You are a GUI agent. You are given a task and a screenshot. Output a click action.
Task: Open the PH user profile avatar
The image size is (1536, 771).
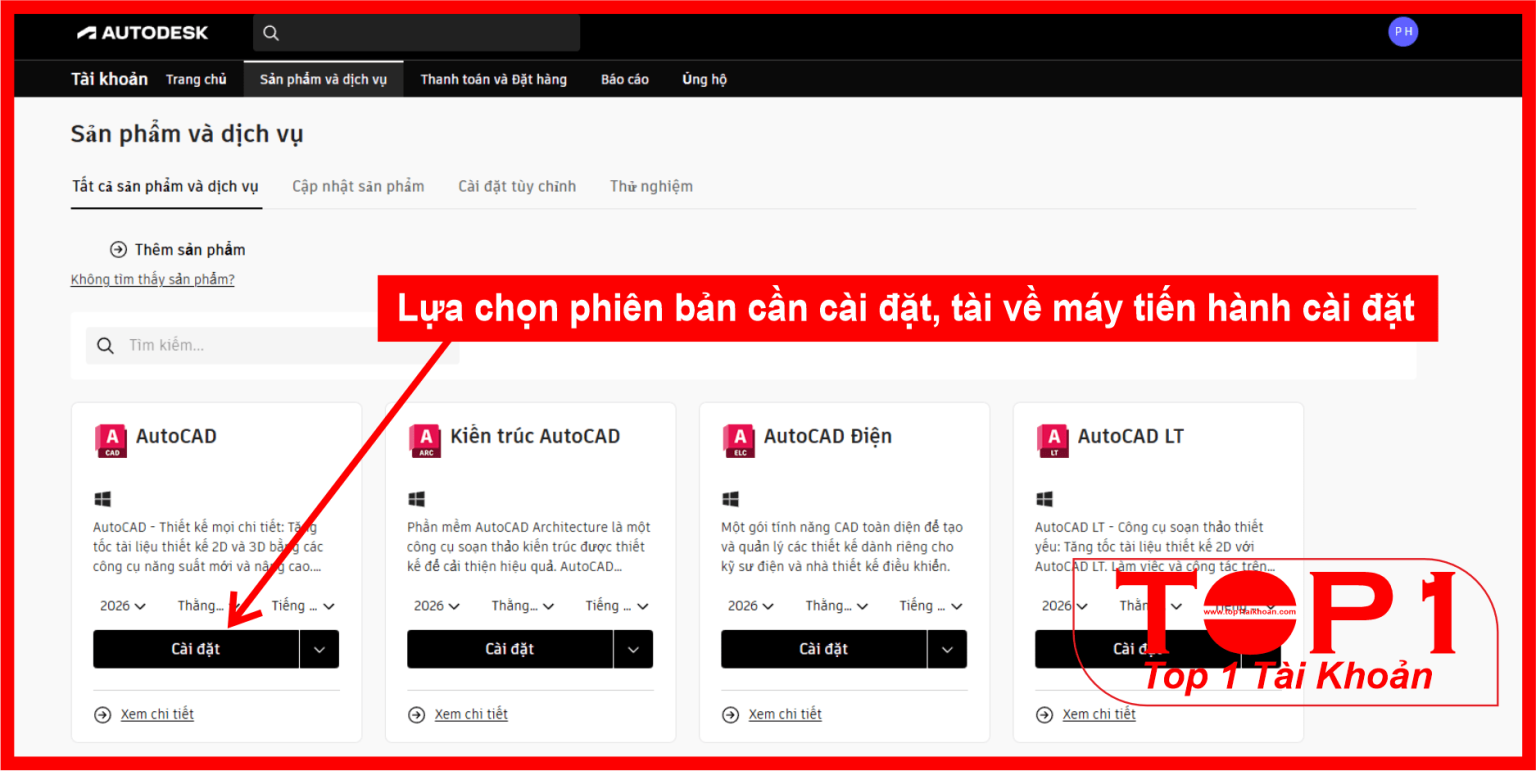pos(1402,32)
